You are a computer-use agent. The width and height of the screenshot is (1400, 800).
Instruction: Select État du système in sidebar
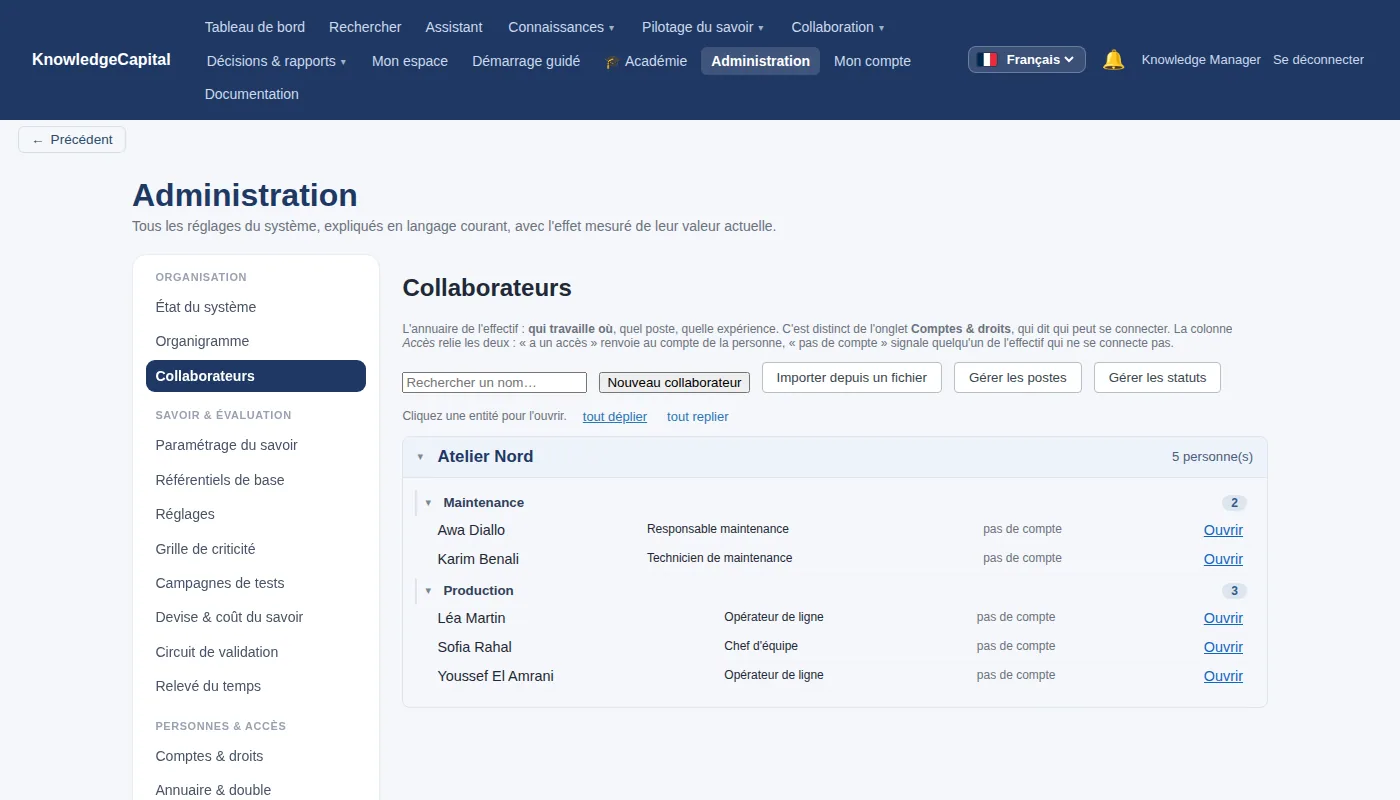click(x=256, y=307)
